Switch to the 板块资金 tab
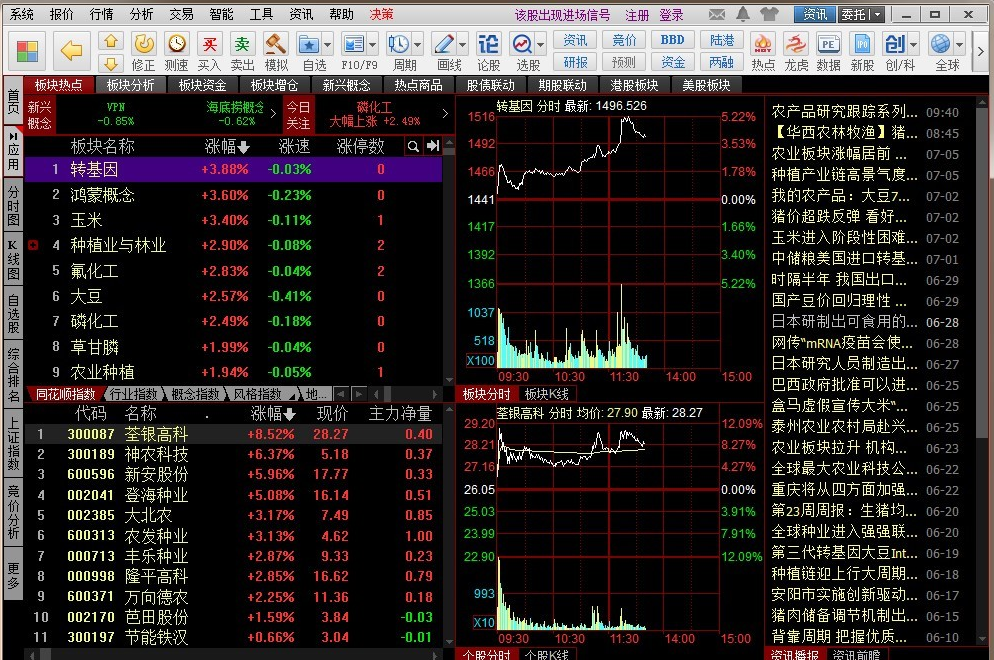The width and height of the screenshot is (994, 660). click(202, 85)
